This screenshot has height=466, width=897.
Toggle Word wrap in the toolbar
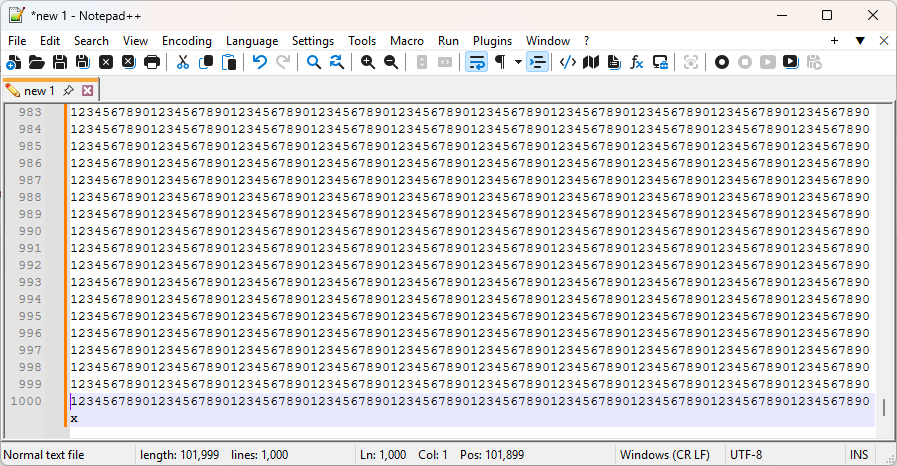477,62
